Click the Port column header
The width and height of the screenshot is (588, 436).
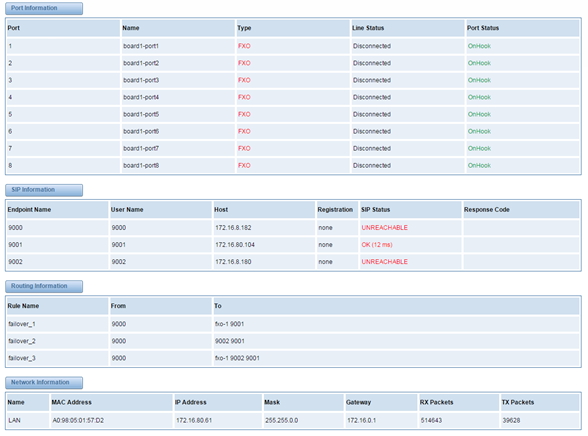coord(14,28)
